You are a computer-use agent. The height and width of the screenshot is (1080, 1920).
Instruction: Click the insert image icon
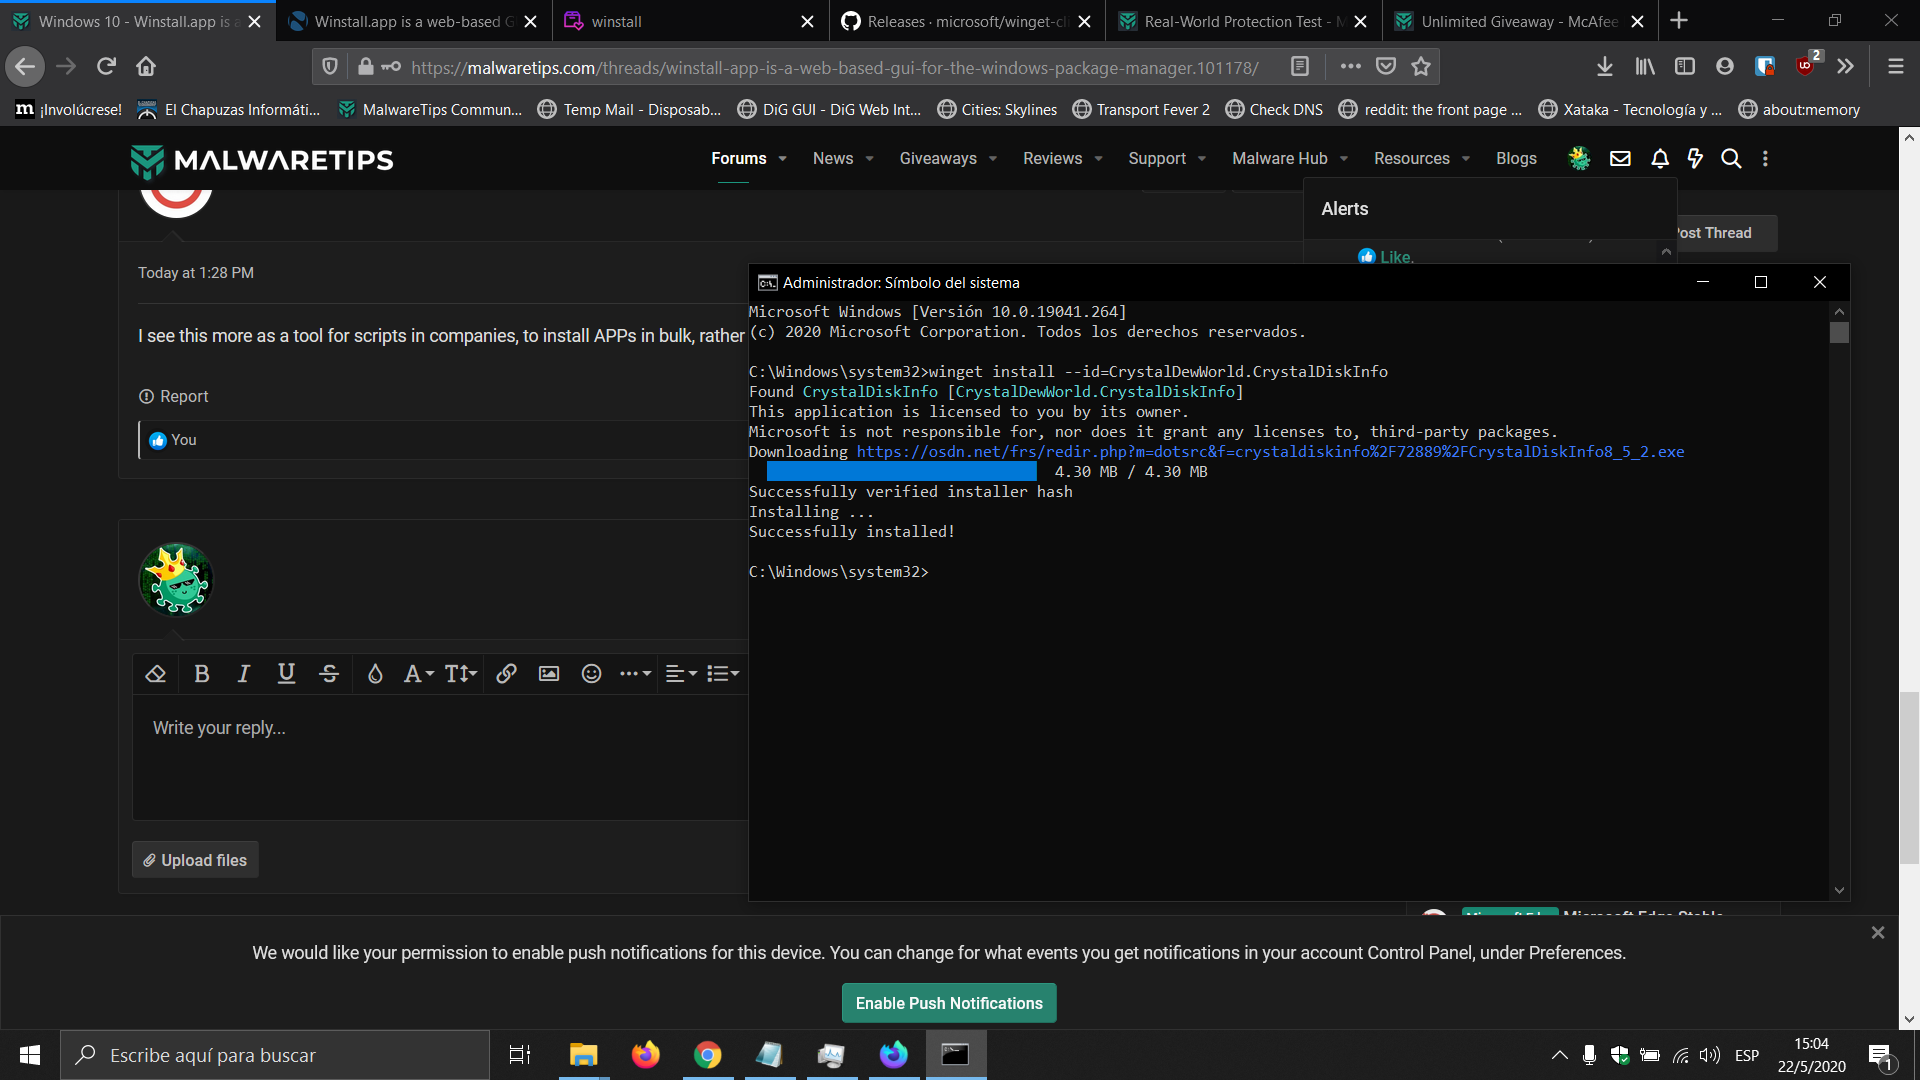pyautogui.click(x=549, y=674)
